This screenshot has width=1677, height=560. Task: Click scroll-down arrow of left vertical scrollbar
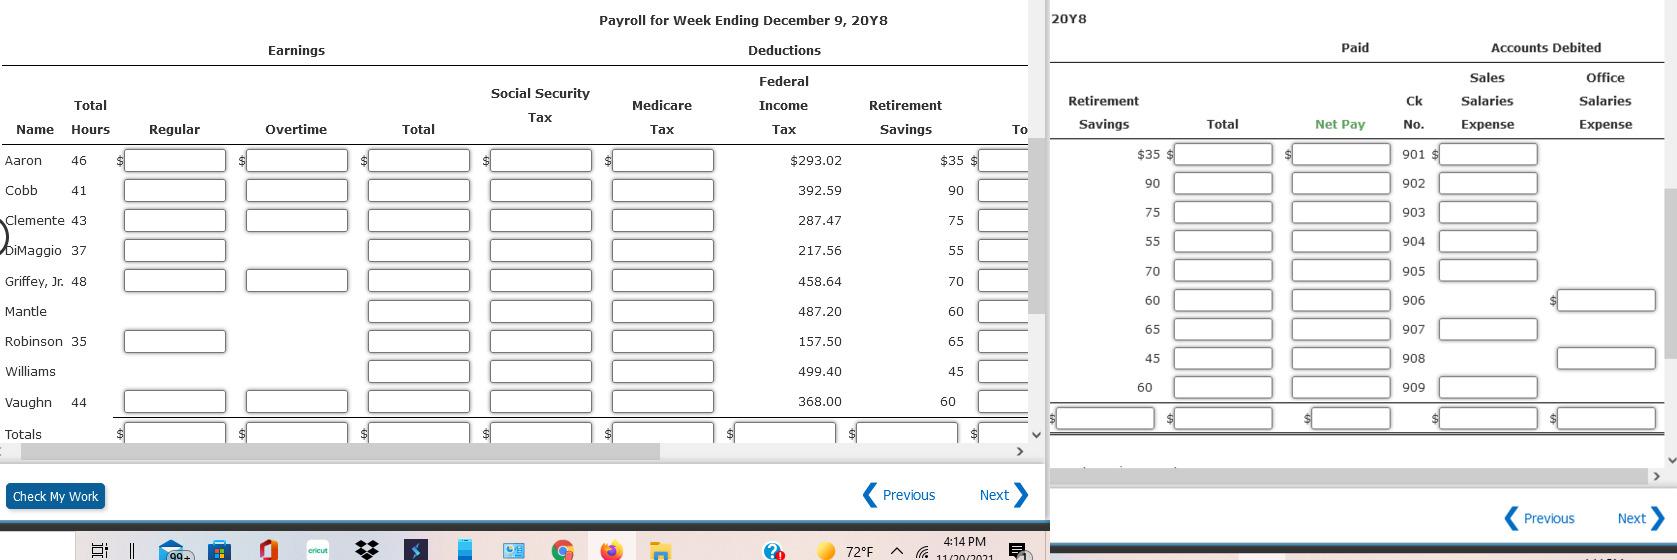pos(1037,435)
